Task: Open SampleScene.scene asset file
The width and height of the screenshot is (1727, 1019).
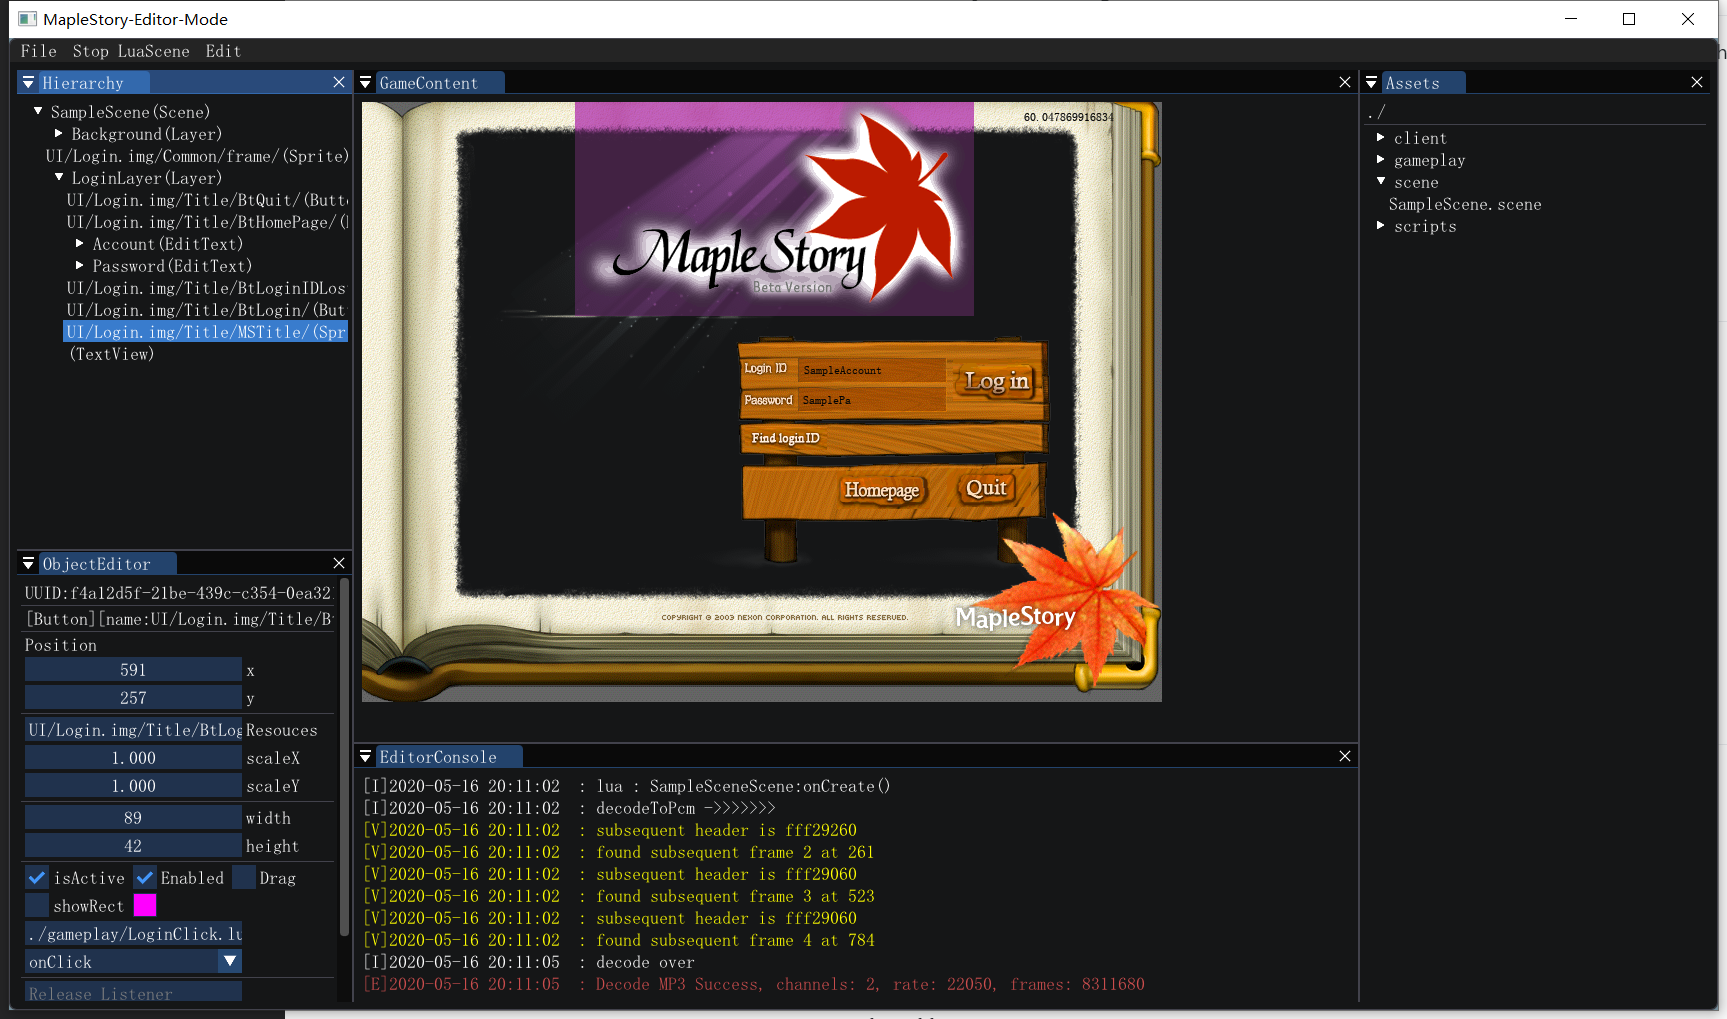Action: pyautogui.click(x=1465, y=204)
